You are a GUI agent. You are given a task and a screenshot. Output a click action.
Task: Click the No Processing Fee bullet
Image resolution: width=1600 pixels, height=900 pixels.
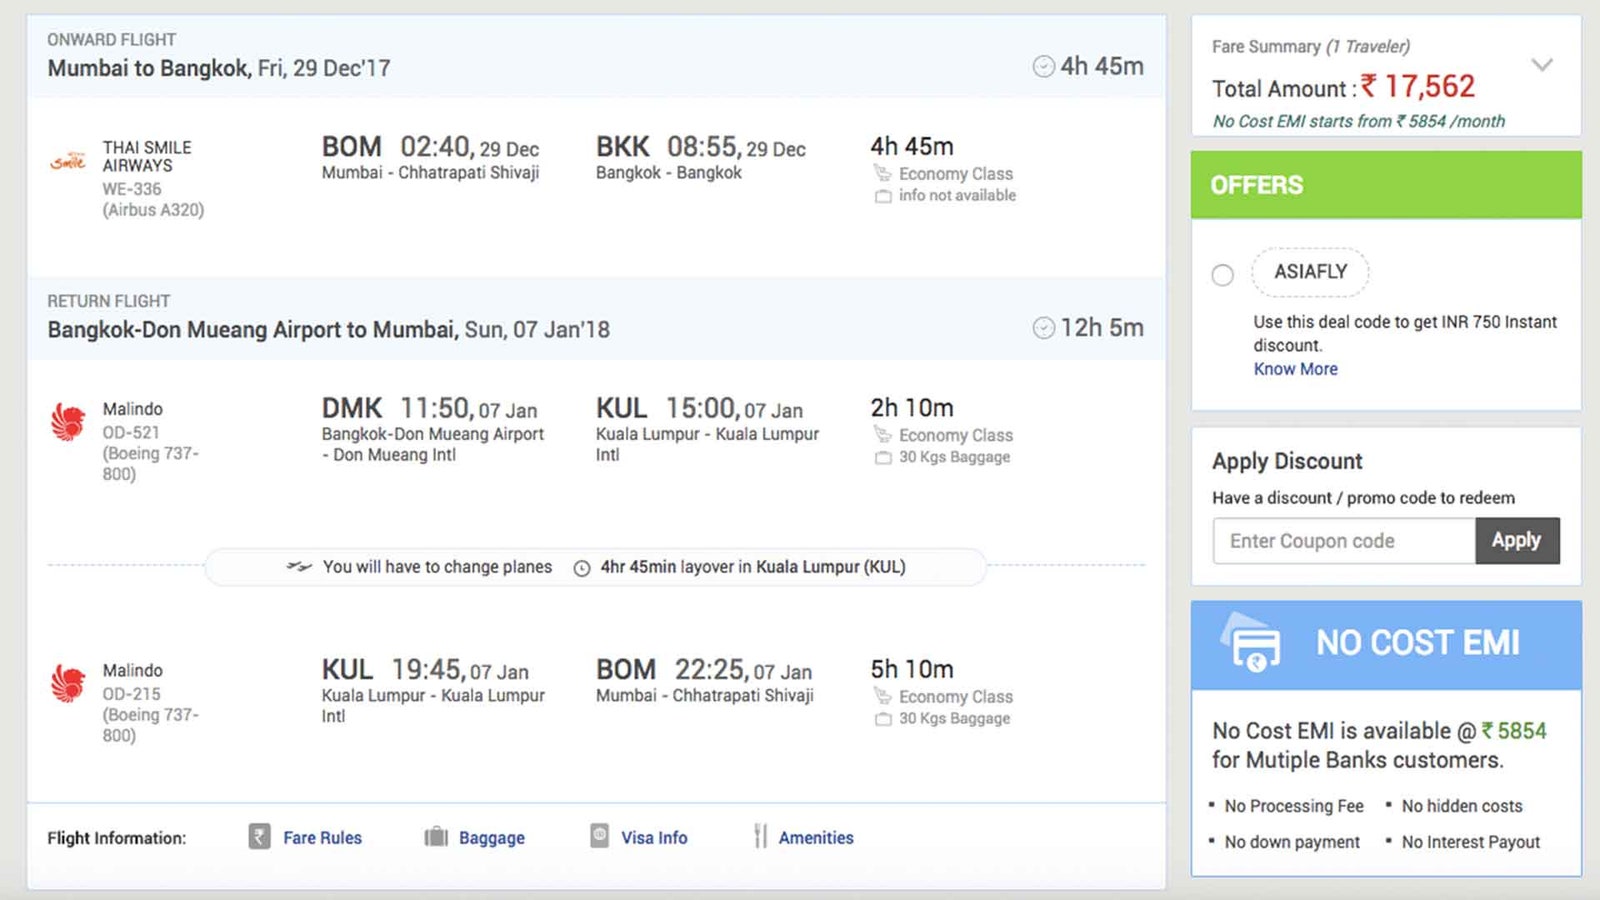point(1294,806)
